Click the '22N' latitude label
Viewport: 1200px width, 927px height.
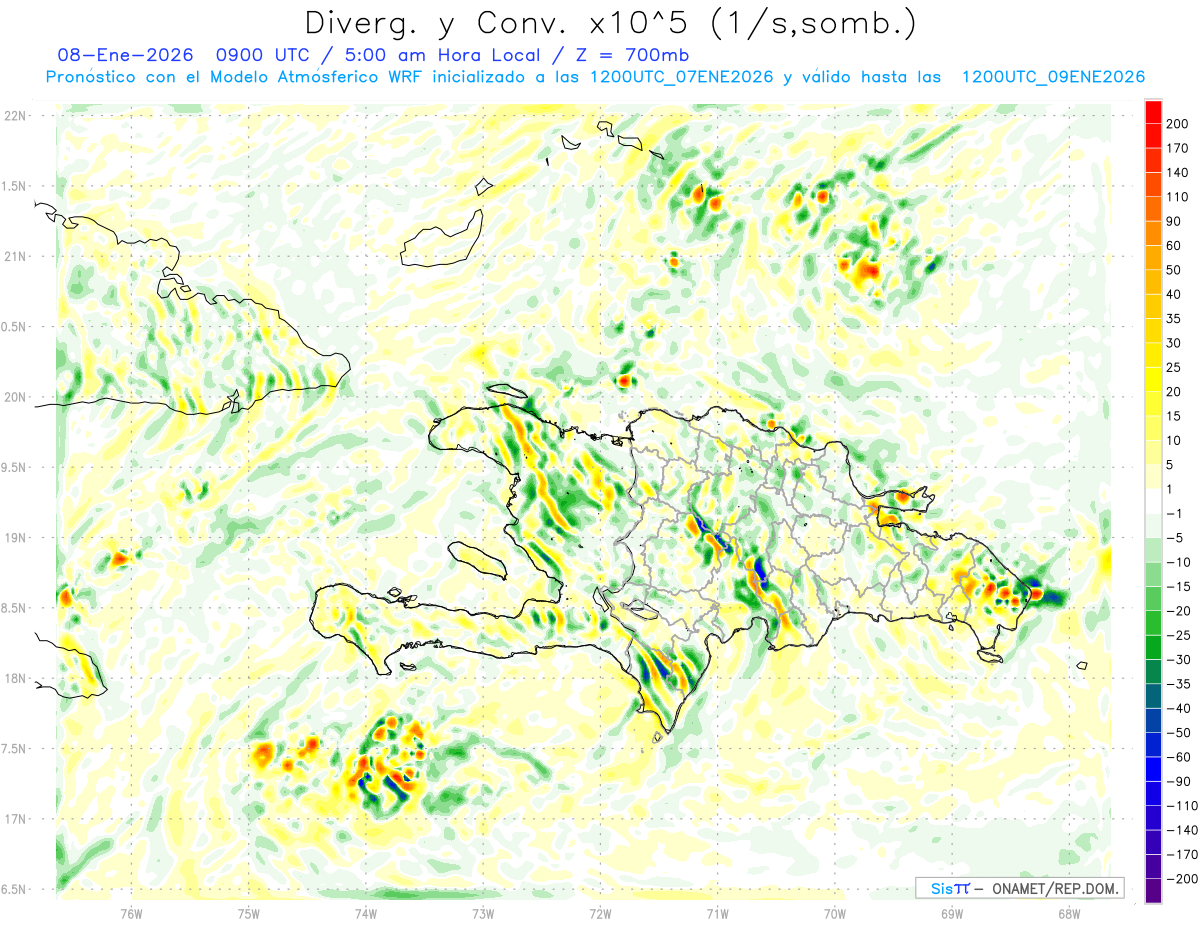[x=15, y=116]
